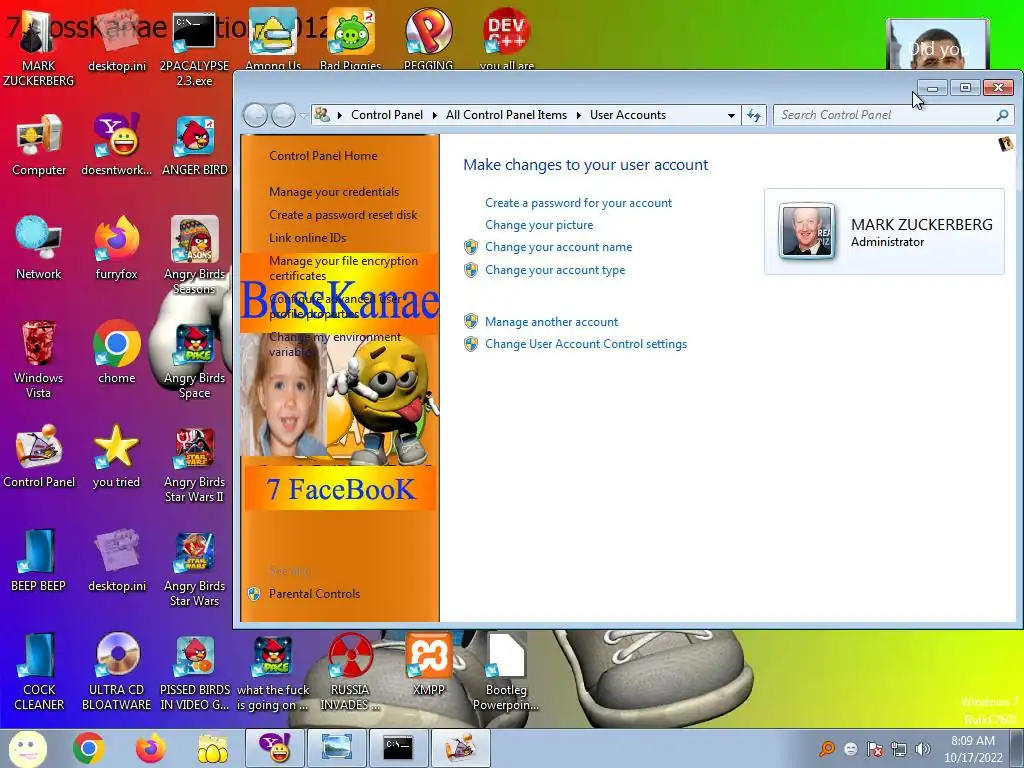
Task: Expand the address bar history dropdown arrow
Action: coord(731,116)
